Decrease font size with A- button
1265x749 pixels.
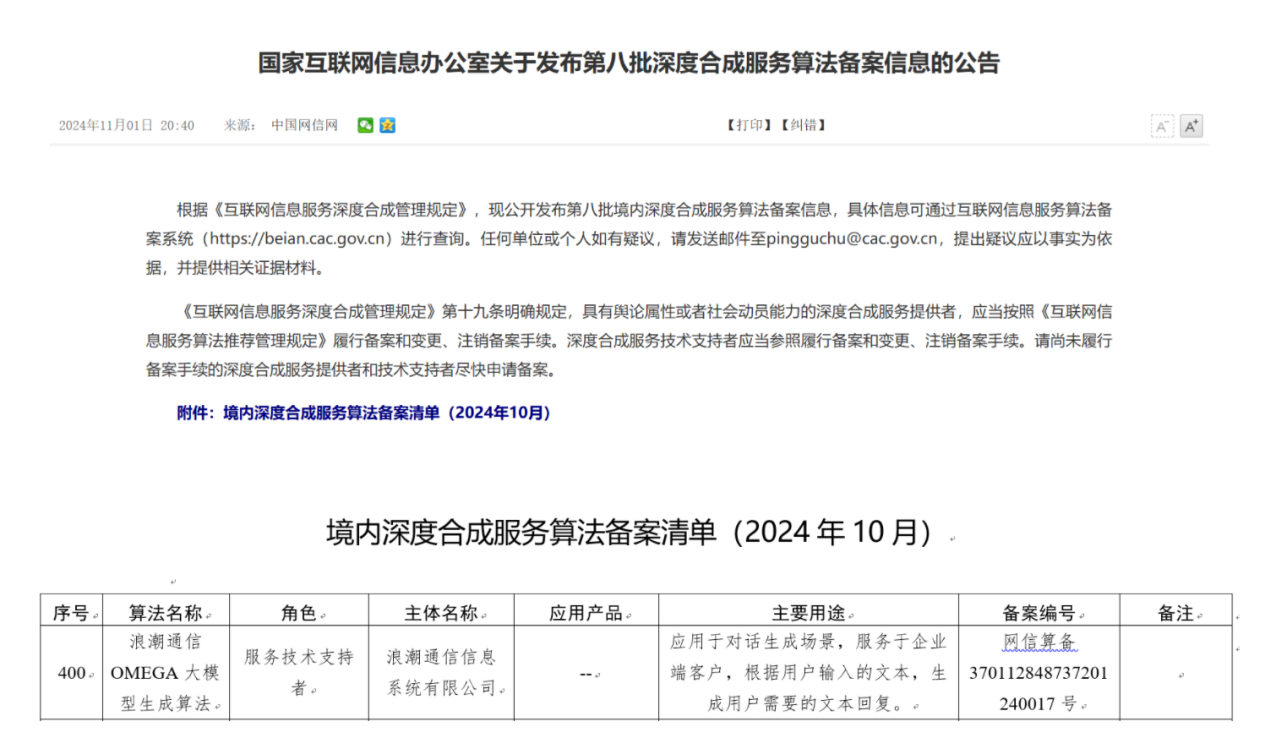1162,126
